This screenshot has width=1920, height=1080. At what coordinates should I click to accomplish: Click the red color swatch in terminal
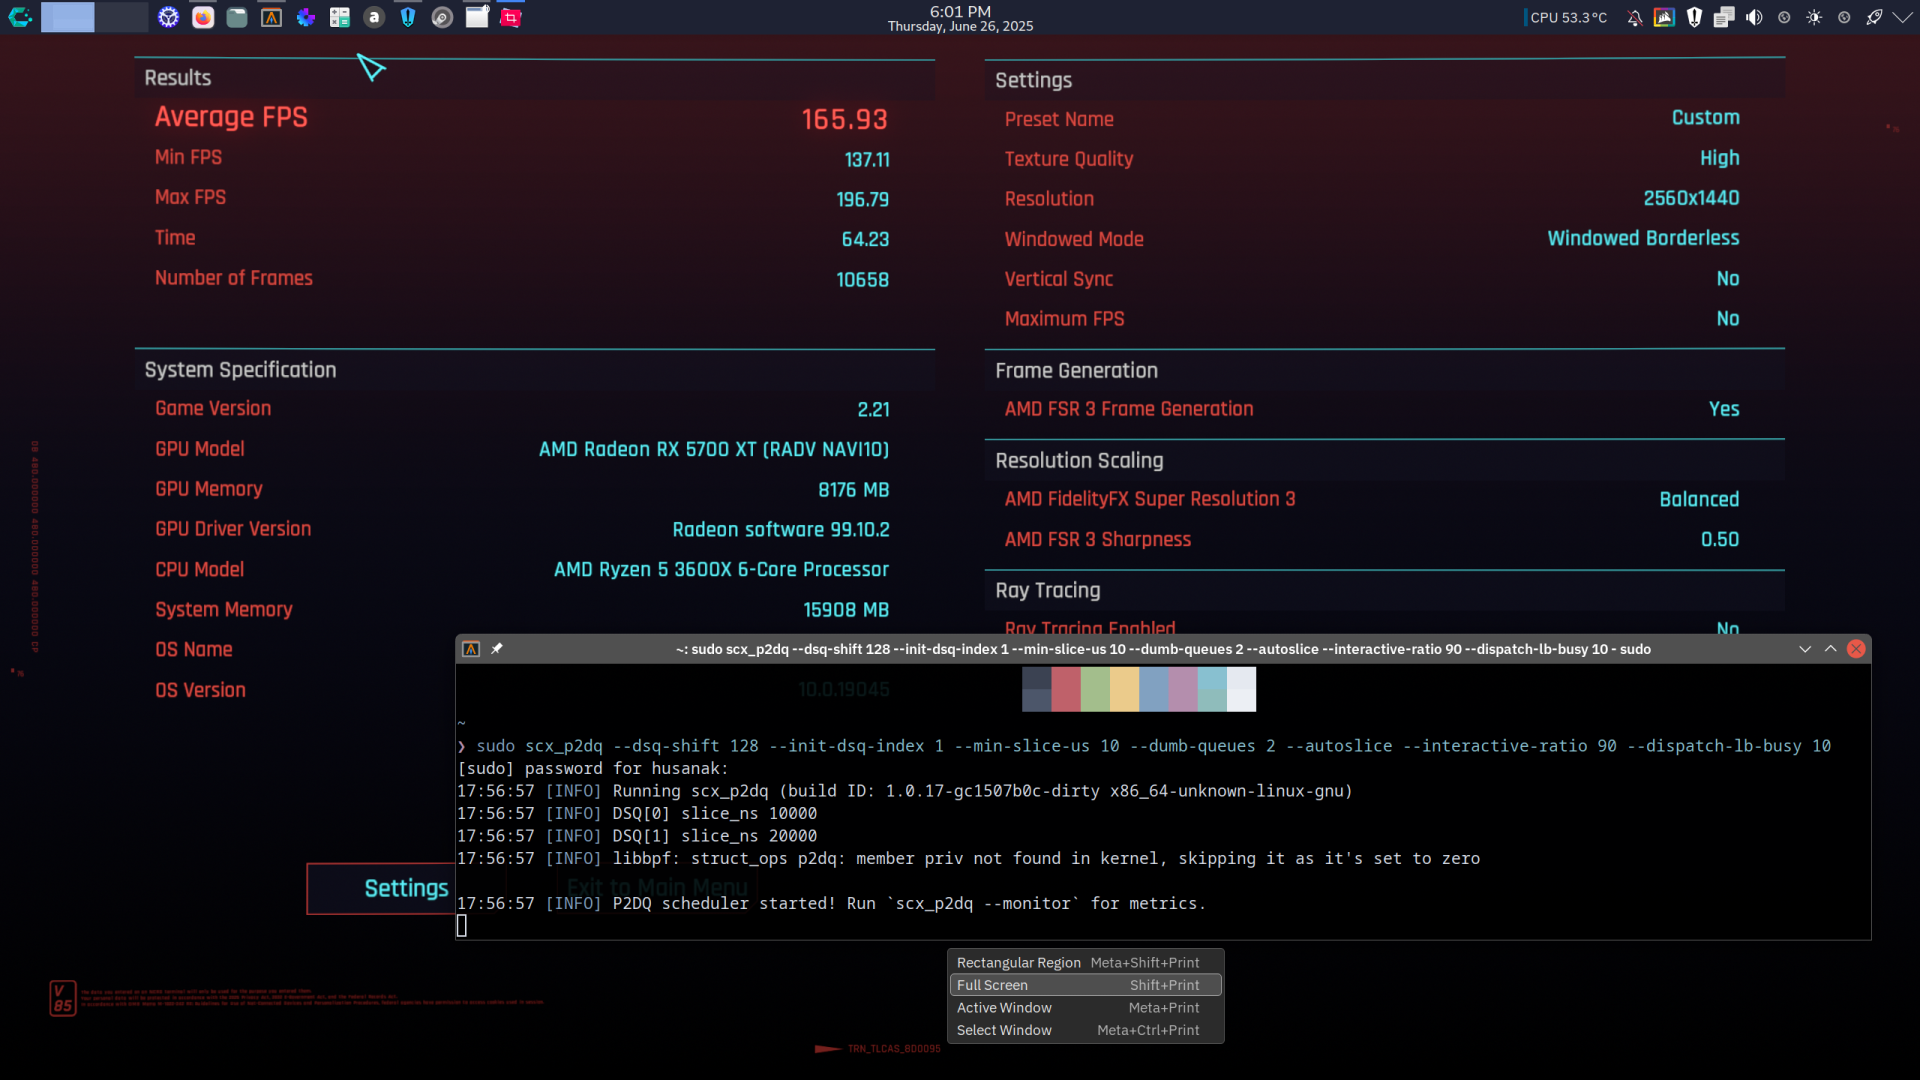pos(1066,689)
